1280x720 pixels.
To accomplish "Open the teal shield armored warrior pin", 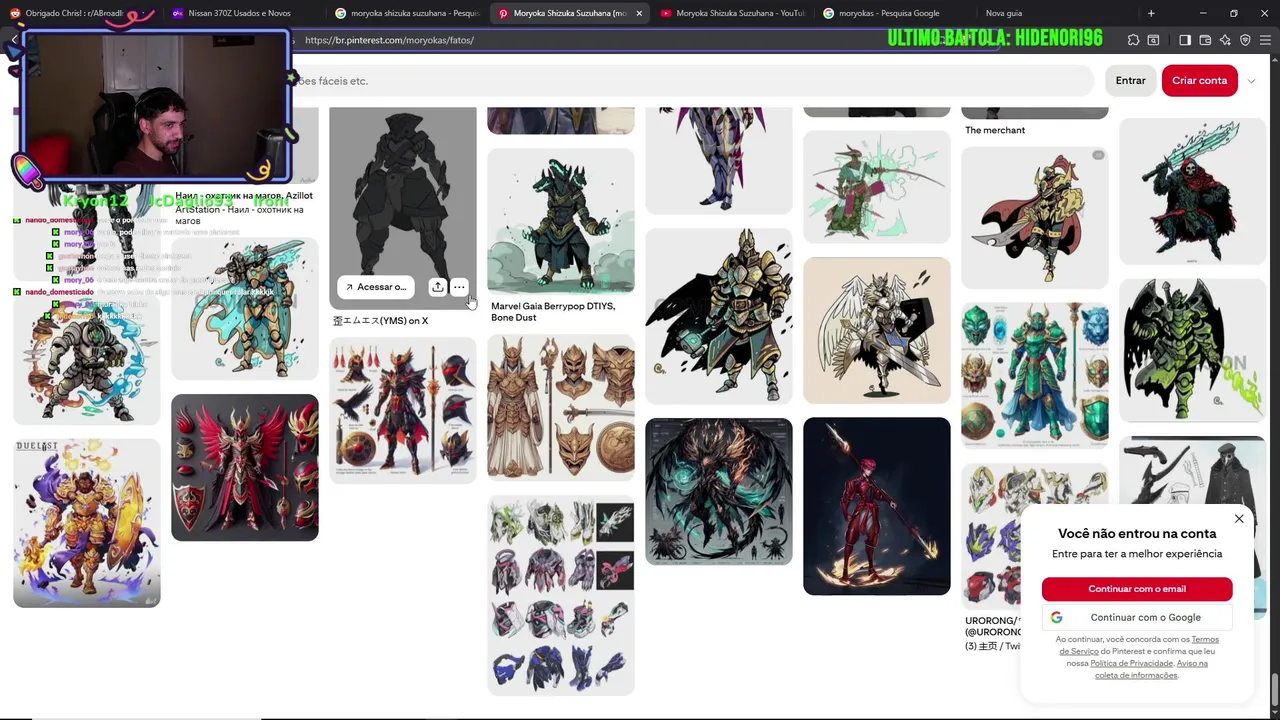I will [244, 309].
